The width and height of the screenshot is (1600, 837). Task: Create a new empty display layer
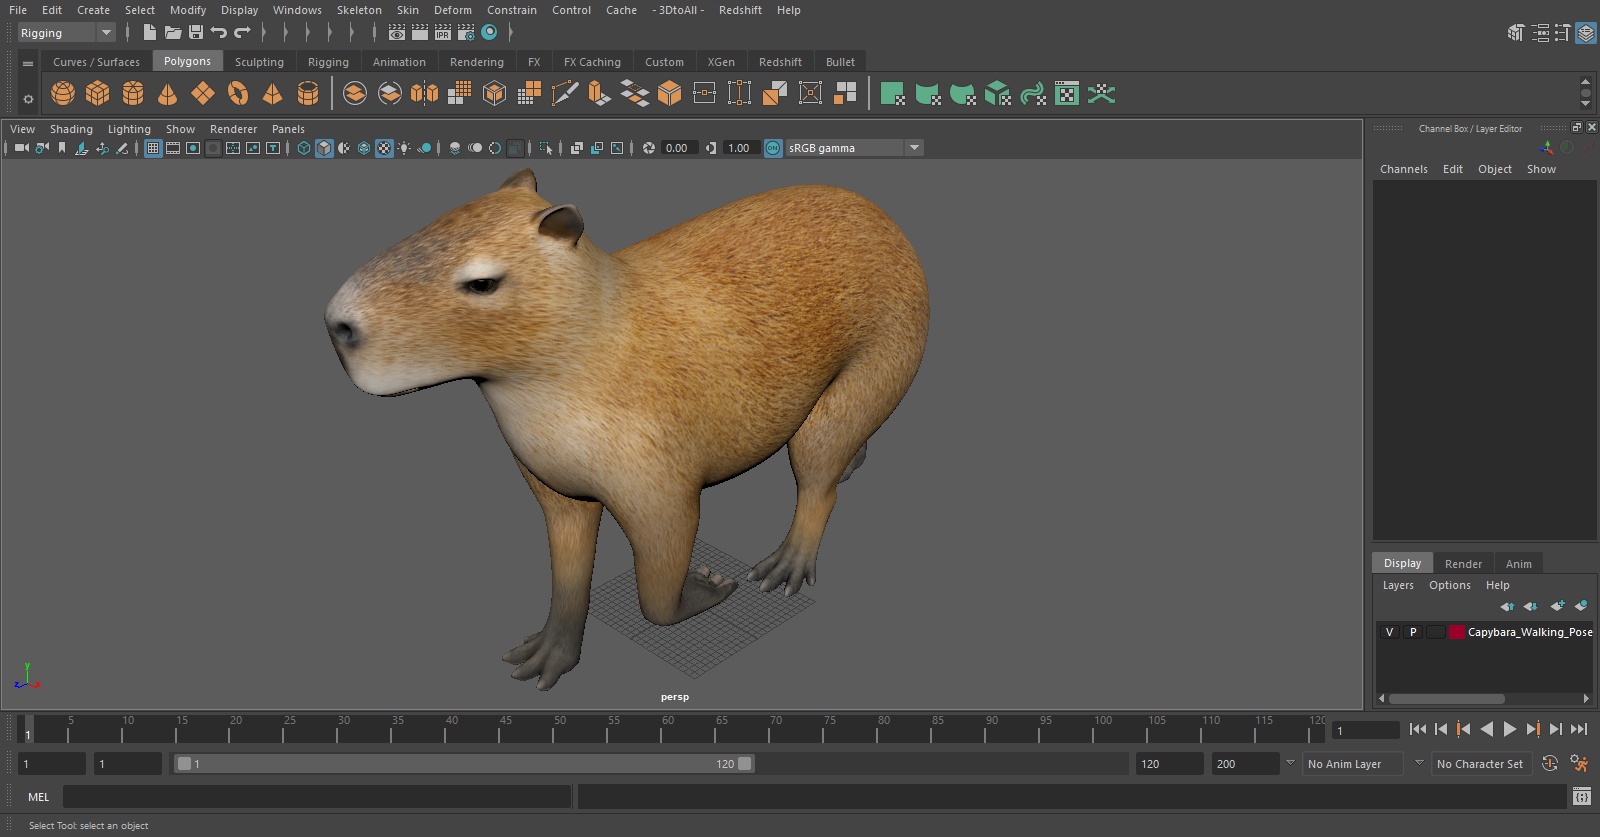pos(1557,606)
